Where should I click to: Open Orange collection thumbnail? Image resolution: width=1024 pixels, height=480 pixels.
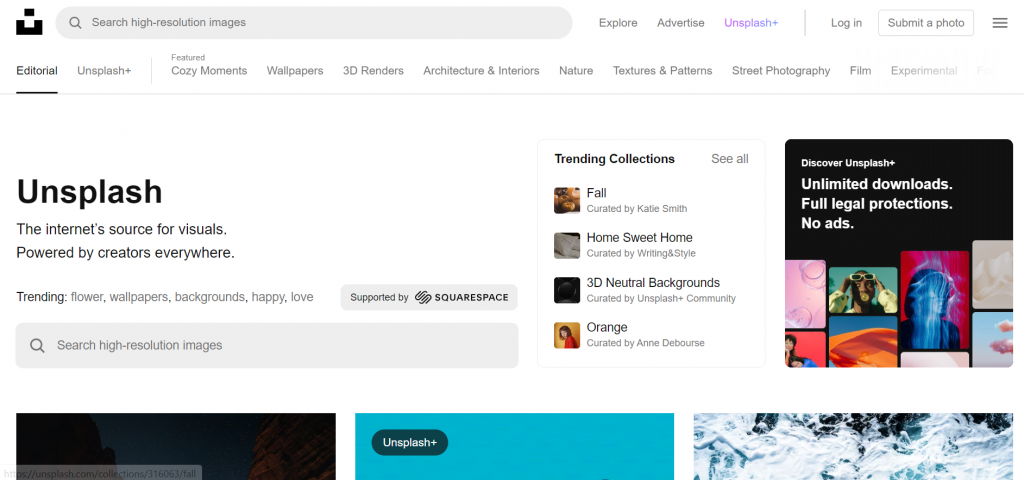567,335
